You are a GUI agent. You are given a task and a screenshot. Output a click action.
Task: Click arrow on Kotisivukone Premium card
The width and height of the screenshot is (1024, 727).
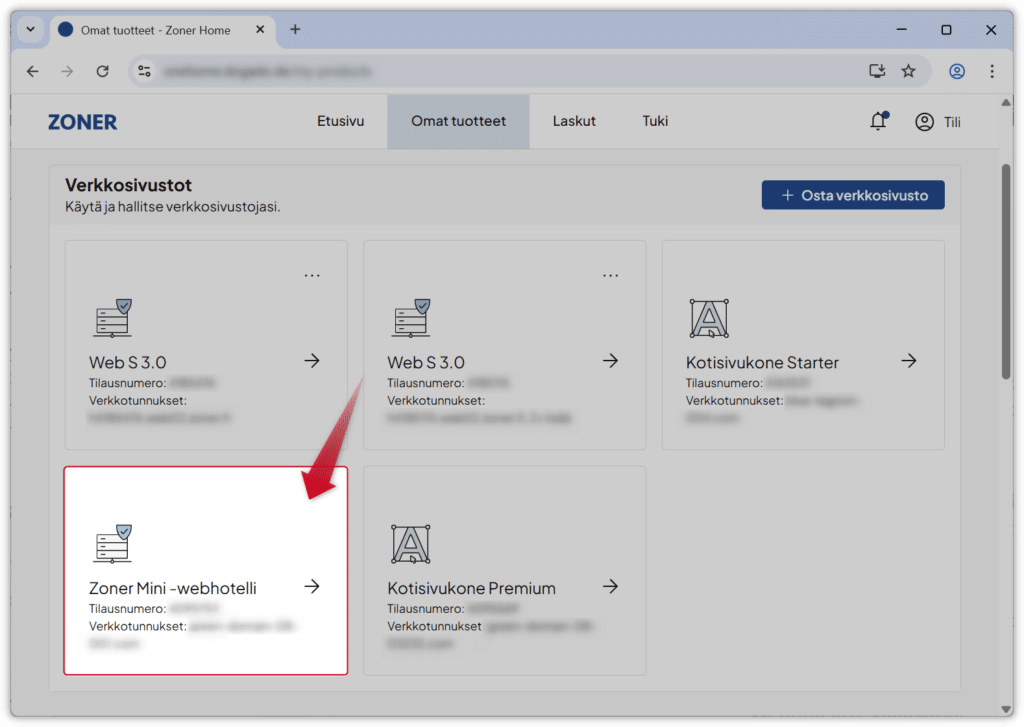pos(610,587)
